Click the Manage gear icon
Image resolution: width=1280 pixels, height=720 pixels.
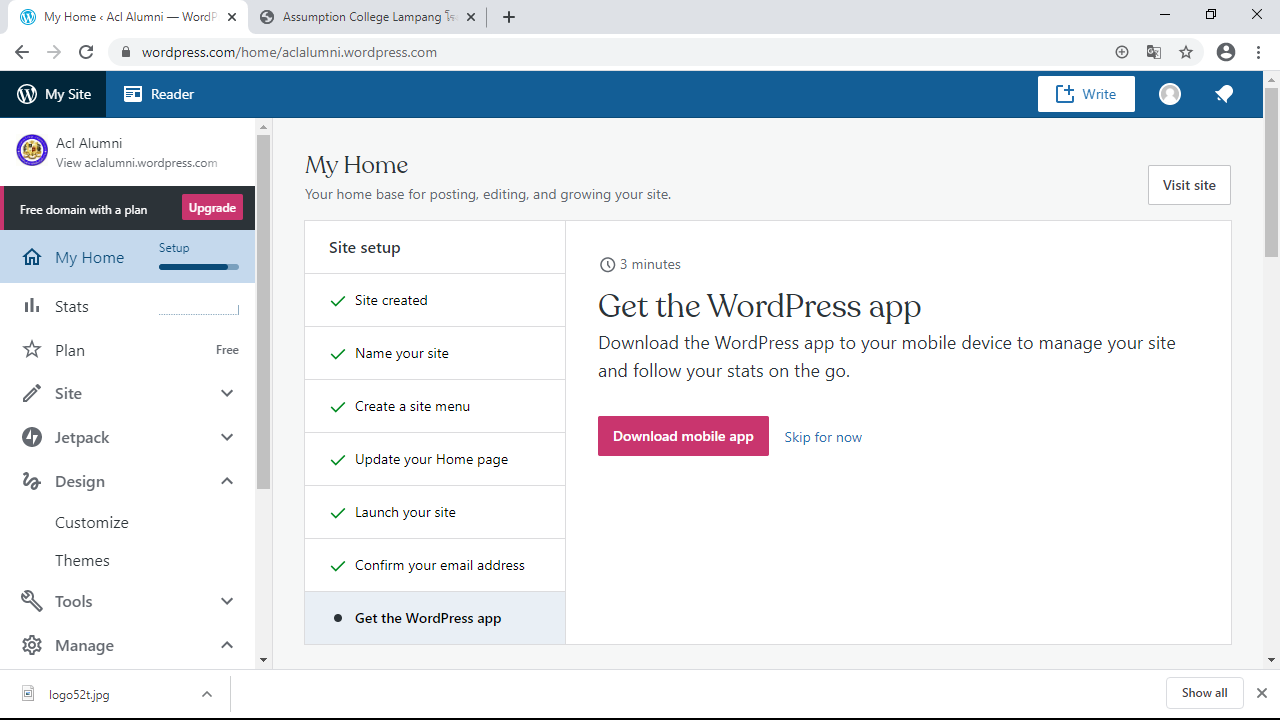pos(32,645)
